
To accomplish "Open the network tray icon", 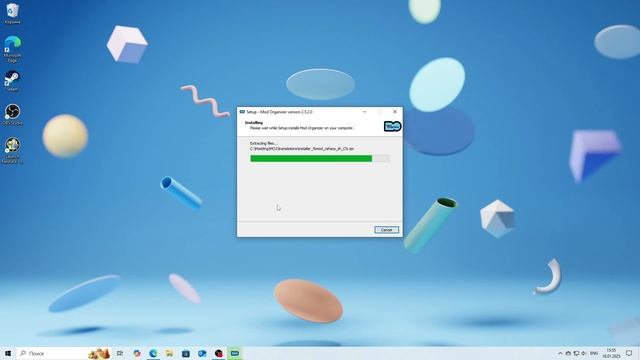I will click(x=576, y=353).
